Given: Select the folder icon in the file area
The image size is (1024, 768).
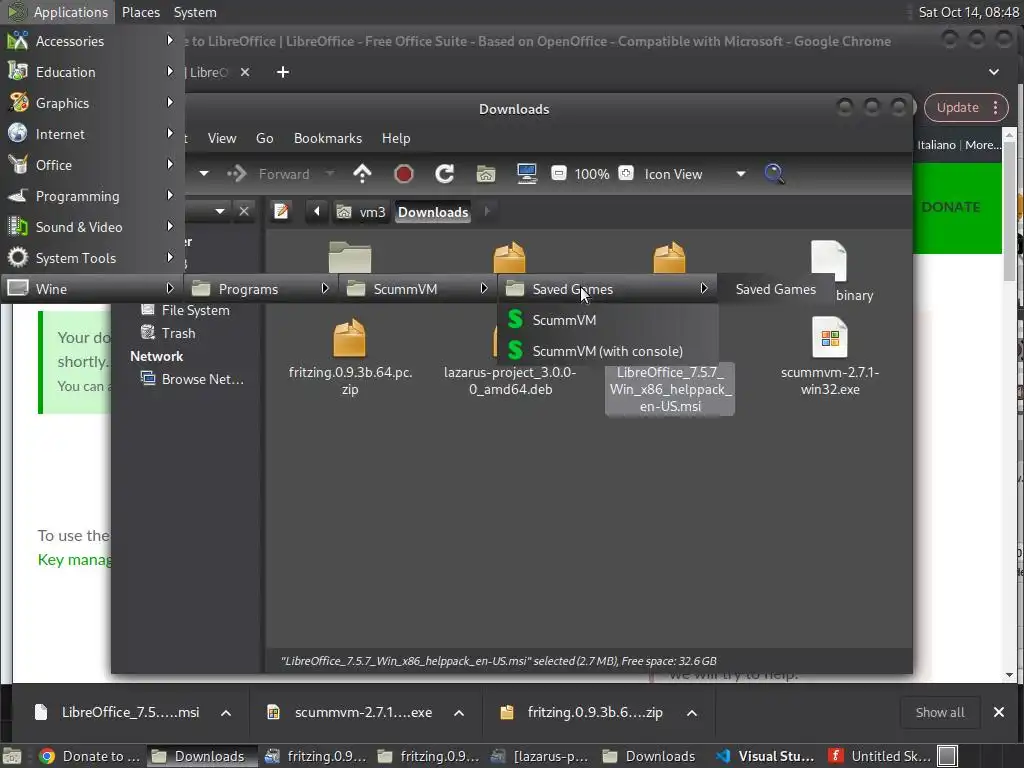Looking at the screenshot, I should click(x=349, y=257).
